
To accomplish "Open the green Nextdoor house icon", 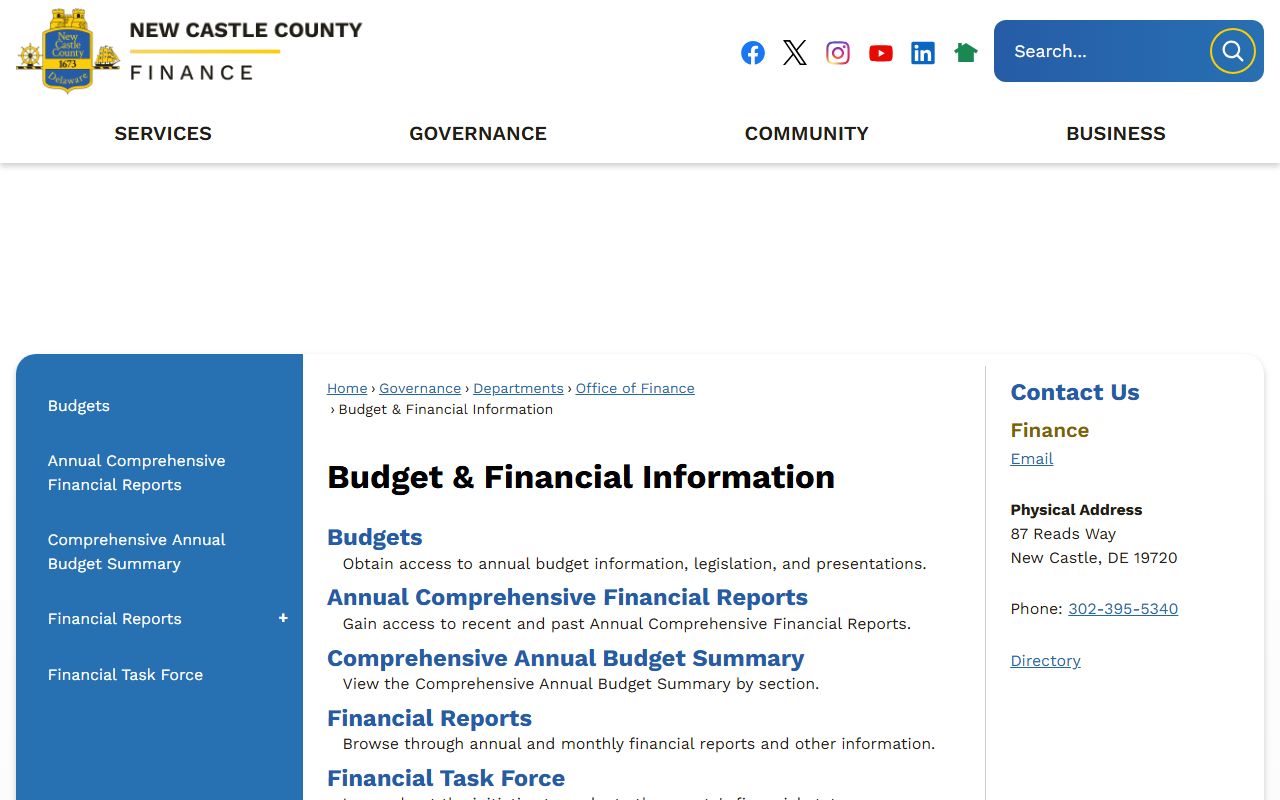I will point(966,52).
